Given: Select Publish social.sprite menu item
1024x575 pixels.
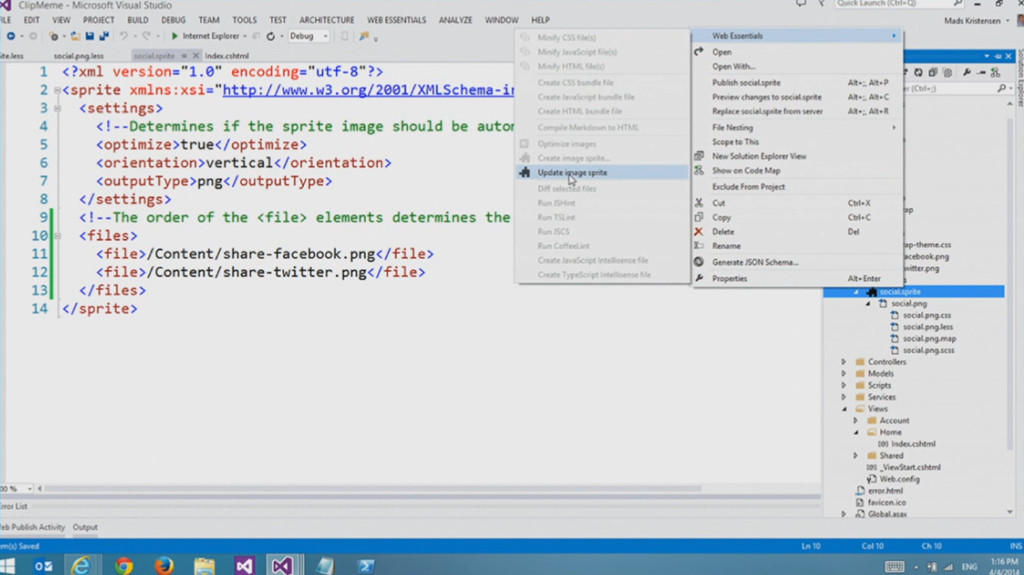Looking at the screenshot, I should tap(797, 82).
